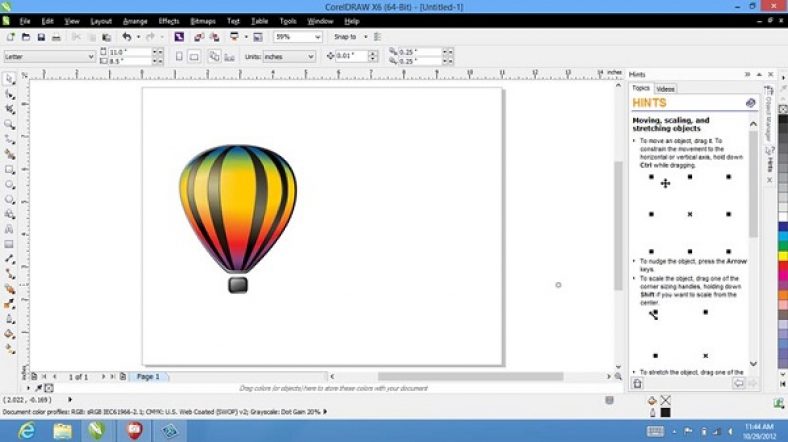The image size is (788, 442).
Task: Select the Freehand tool
Action: pyautogui.click(x=9, y=139)
